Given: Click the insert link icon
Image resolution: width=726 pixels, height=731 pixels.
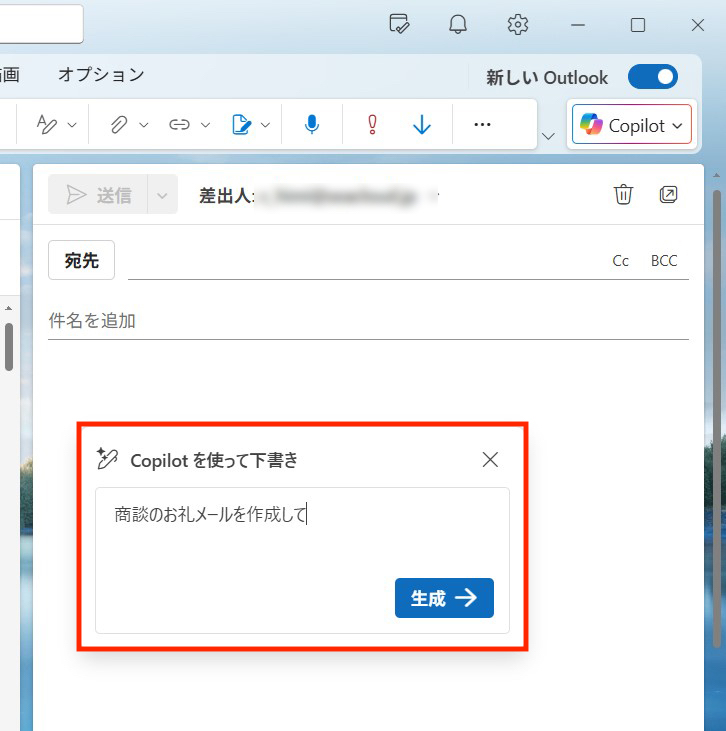Looking at the screenshot, I should (x=180, y=124).
